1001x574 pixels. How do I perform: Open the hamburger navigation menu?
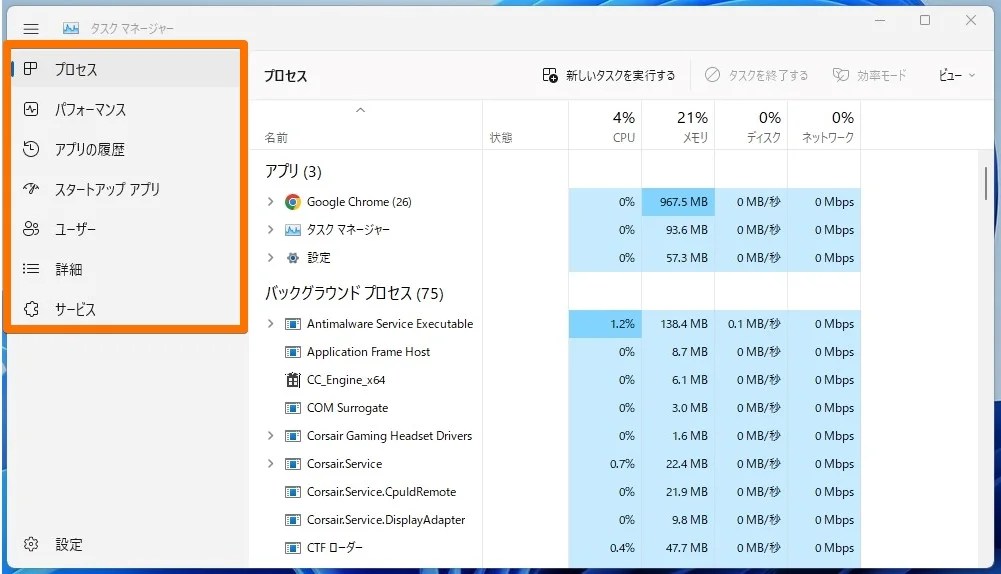coord(31,29)
